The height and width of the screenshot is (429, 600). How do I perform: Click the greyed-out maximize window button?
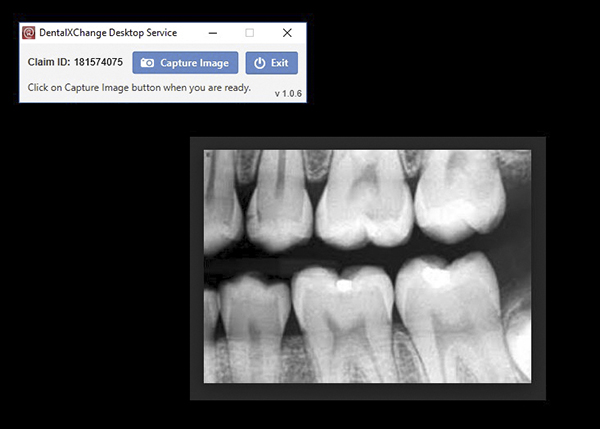250,33
